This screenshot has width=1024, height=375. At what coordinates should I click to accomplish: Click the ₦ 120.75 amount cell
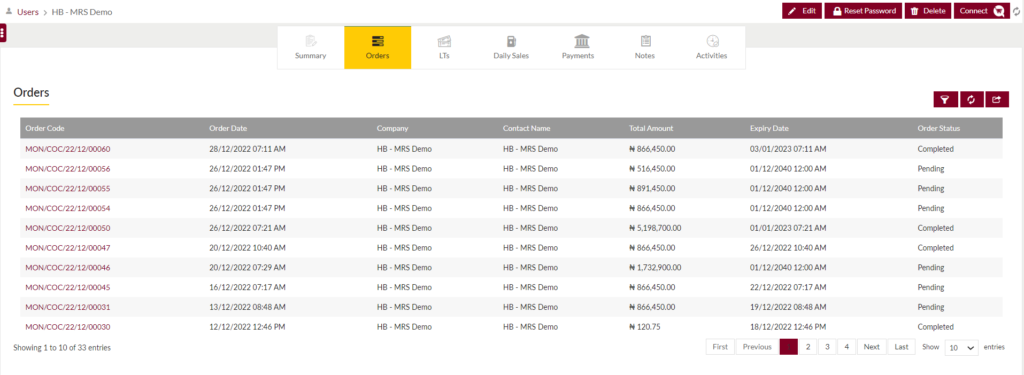pos(645,327)
